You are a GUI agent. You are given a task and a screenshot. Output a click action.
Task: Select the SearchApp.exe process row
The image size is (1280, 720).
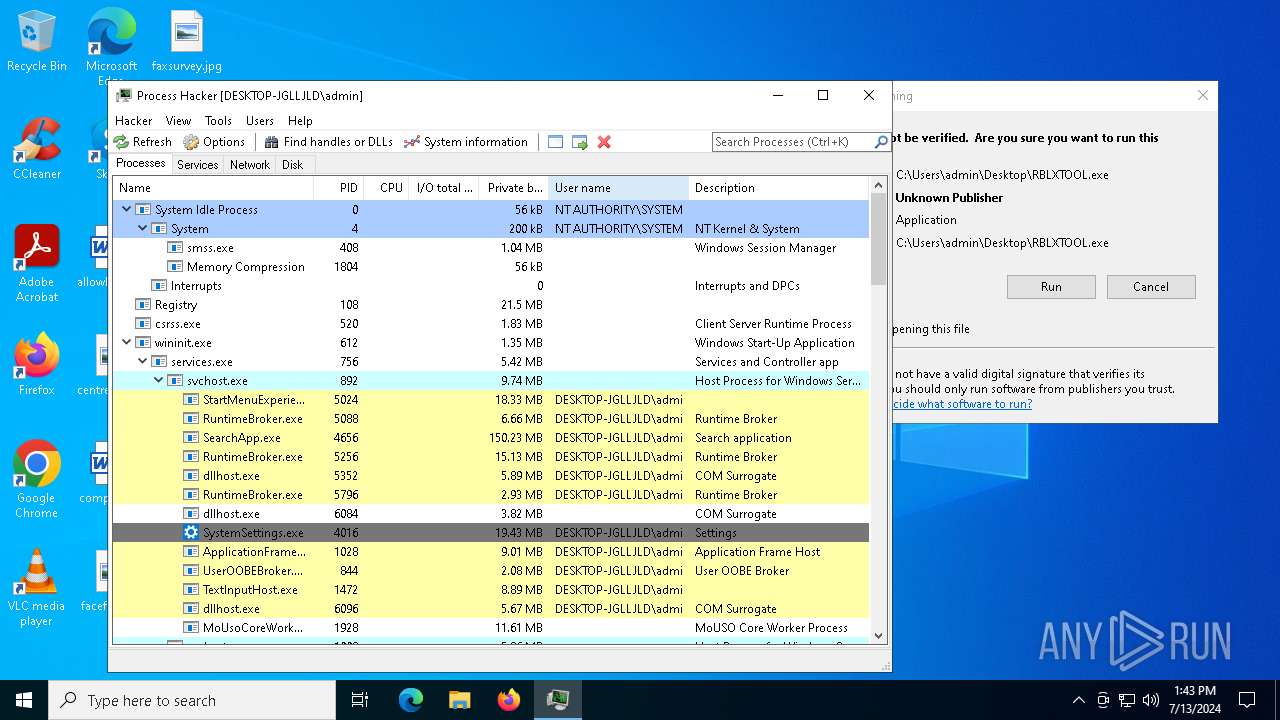tap(490, 438)
